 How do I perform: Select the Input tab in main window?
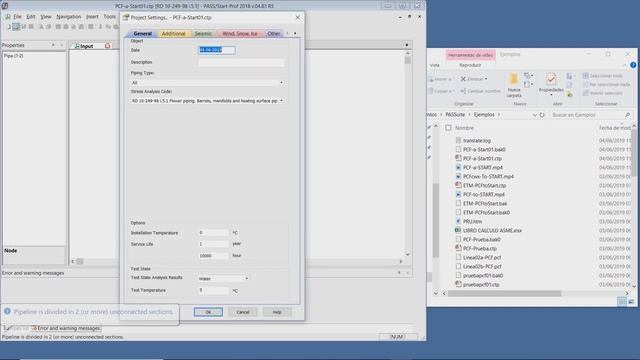tap(87, 46)
